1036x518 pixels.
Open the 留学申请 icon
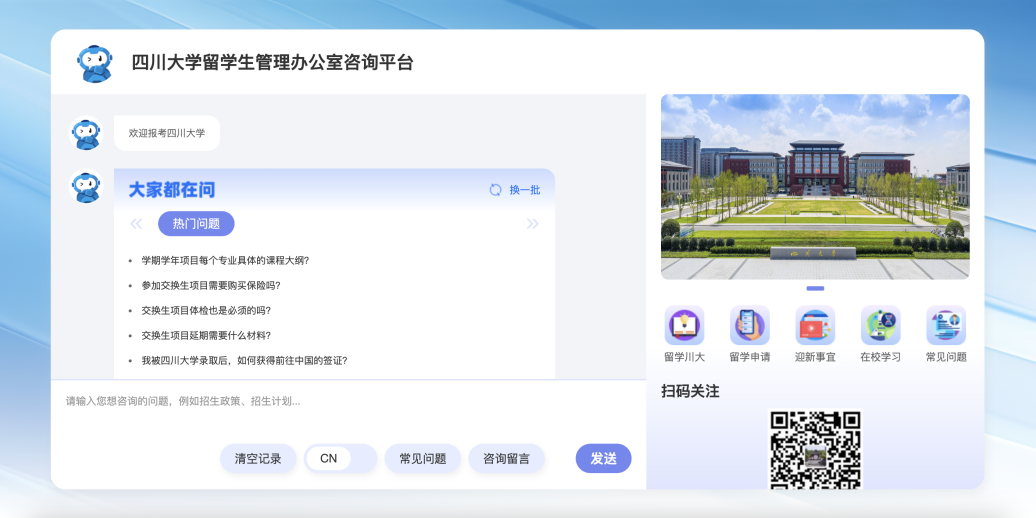point(749,326)
